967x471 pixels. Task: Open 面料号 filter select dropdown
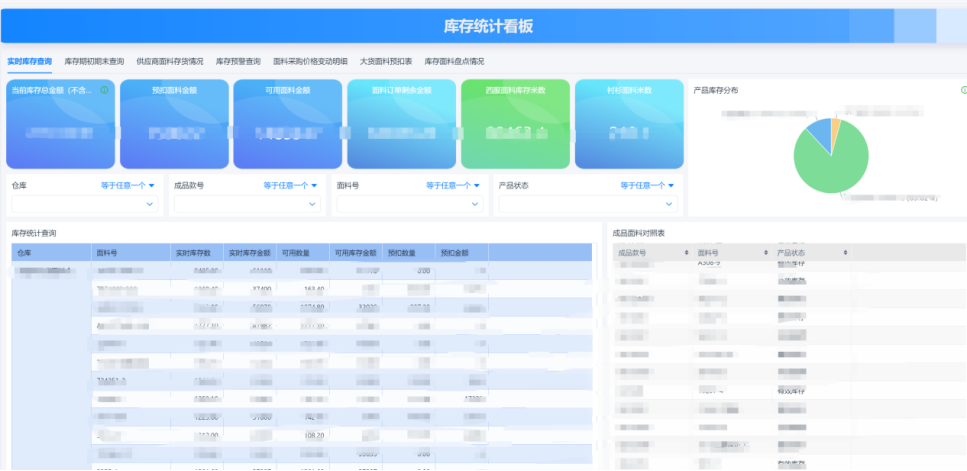[477, 204]
